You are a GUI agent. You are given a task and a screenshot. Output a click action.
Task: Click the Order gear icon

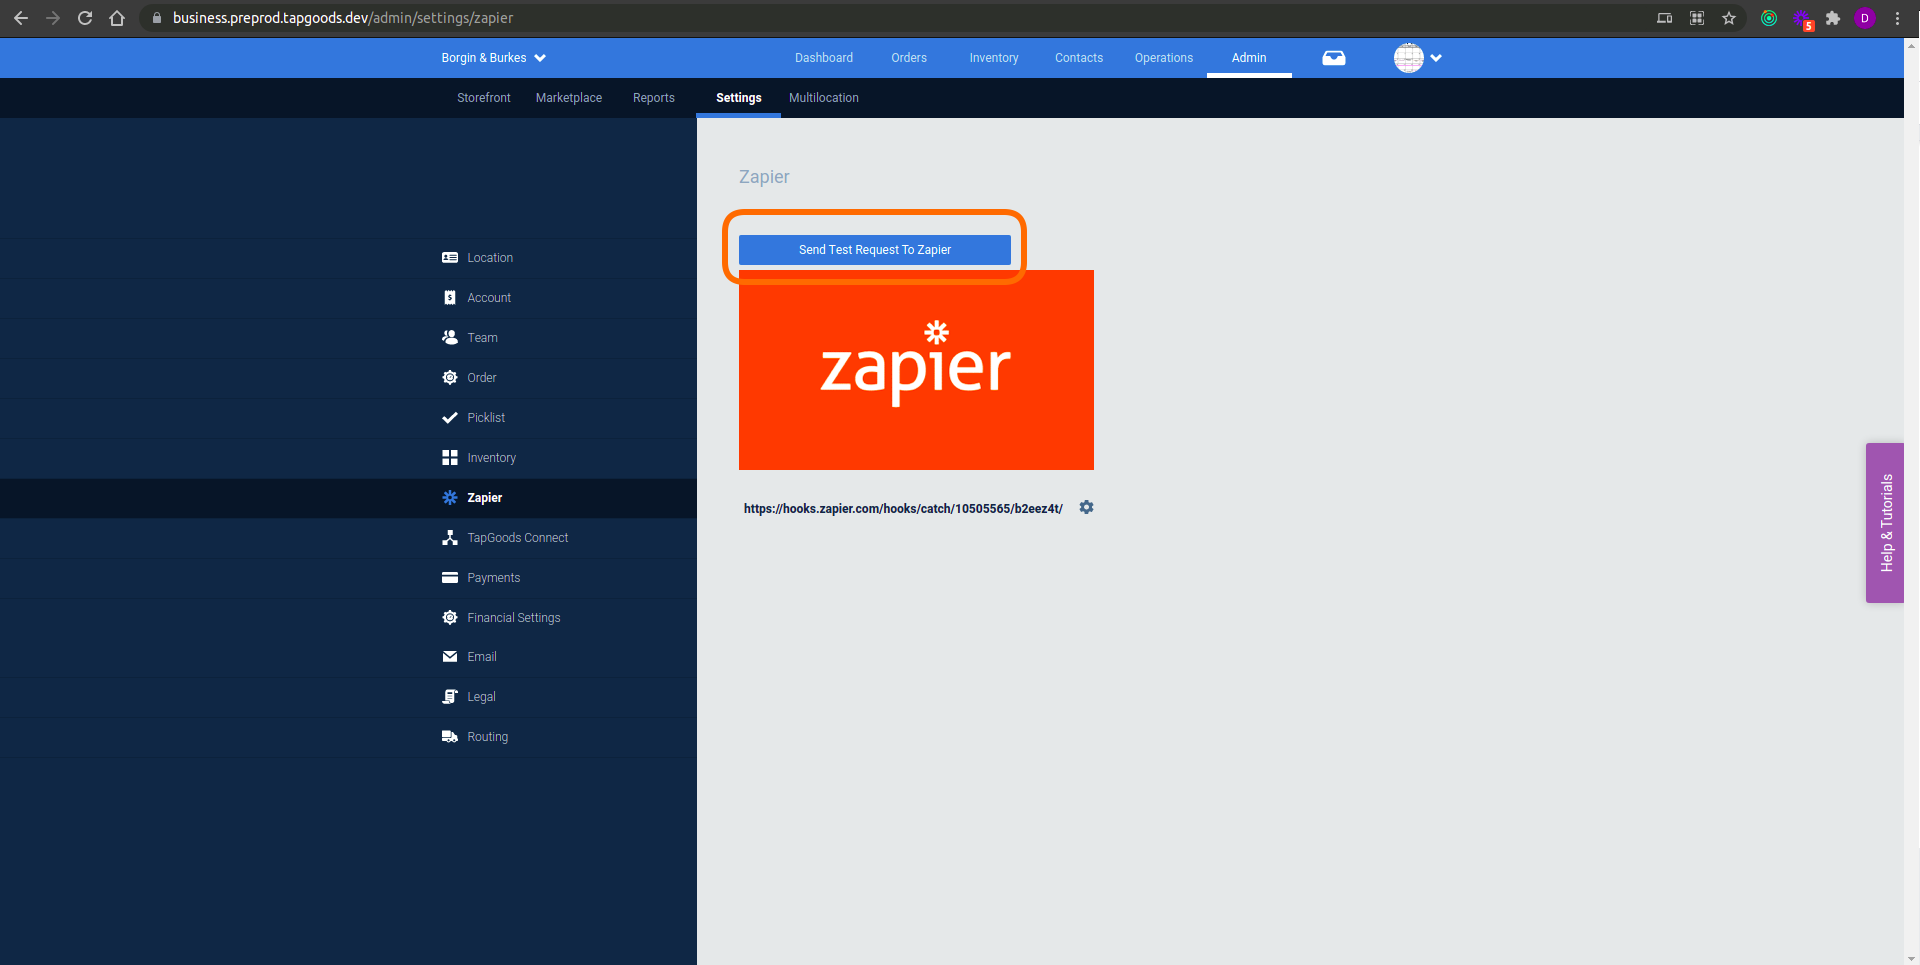pyautogui.click(x=450, y=378)
